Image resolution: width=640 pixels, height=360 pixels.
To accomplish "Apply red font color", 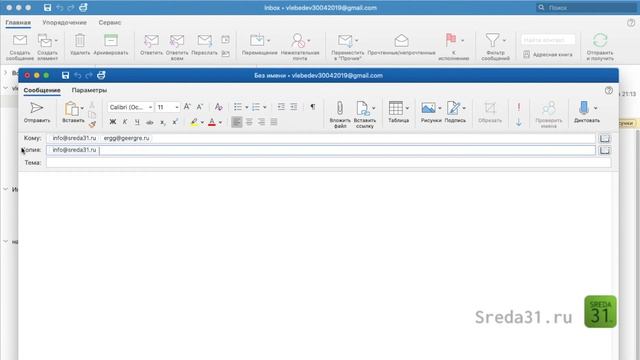I will coord(212,122).
